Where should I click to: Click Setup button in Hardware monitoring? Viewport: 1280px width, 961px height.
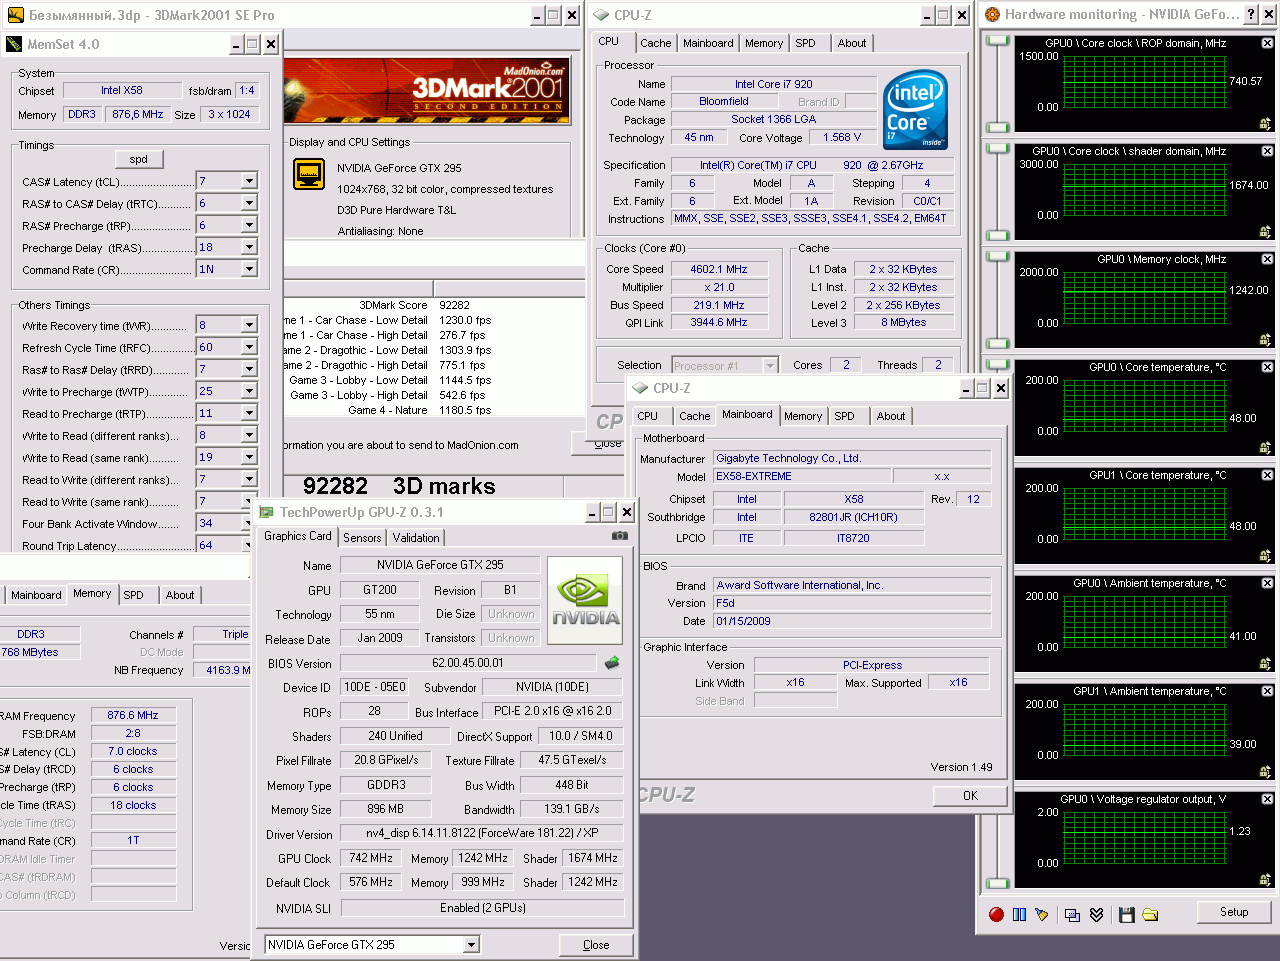(x=1234, y=912)
